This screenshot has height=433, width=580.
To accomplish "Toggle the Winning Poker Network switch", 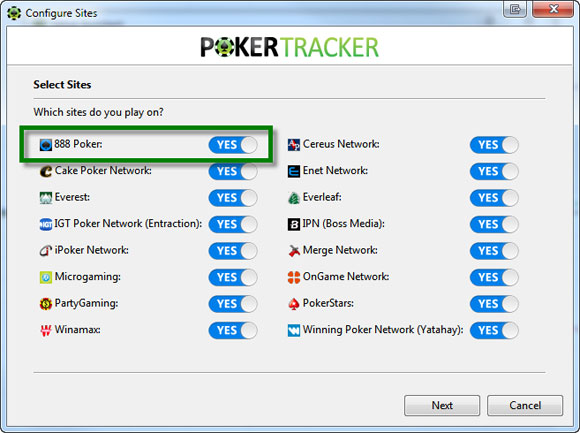I will pos(494,331).
